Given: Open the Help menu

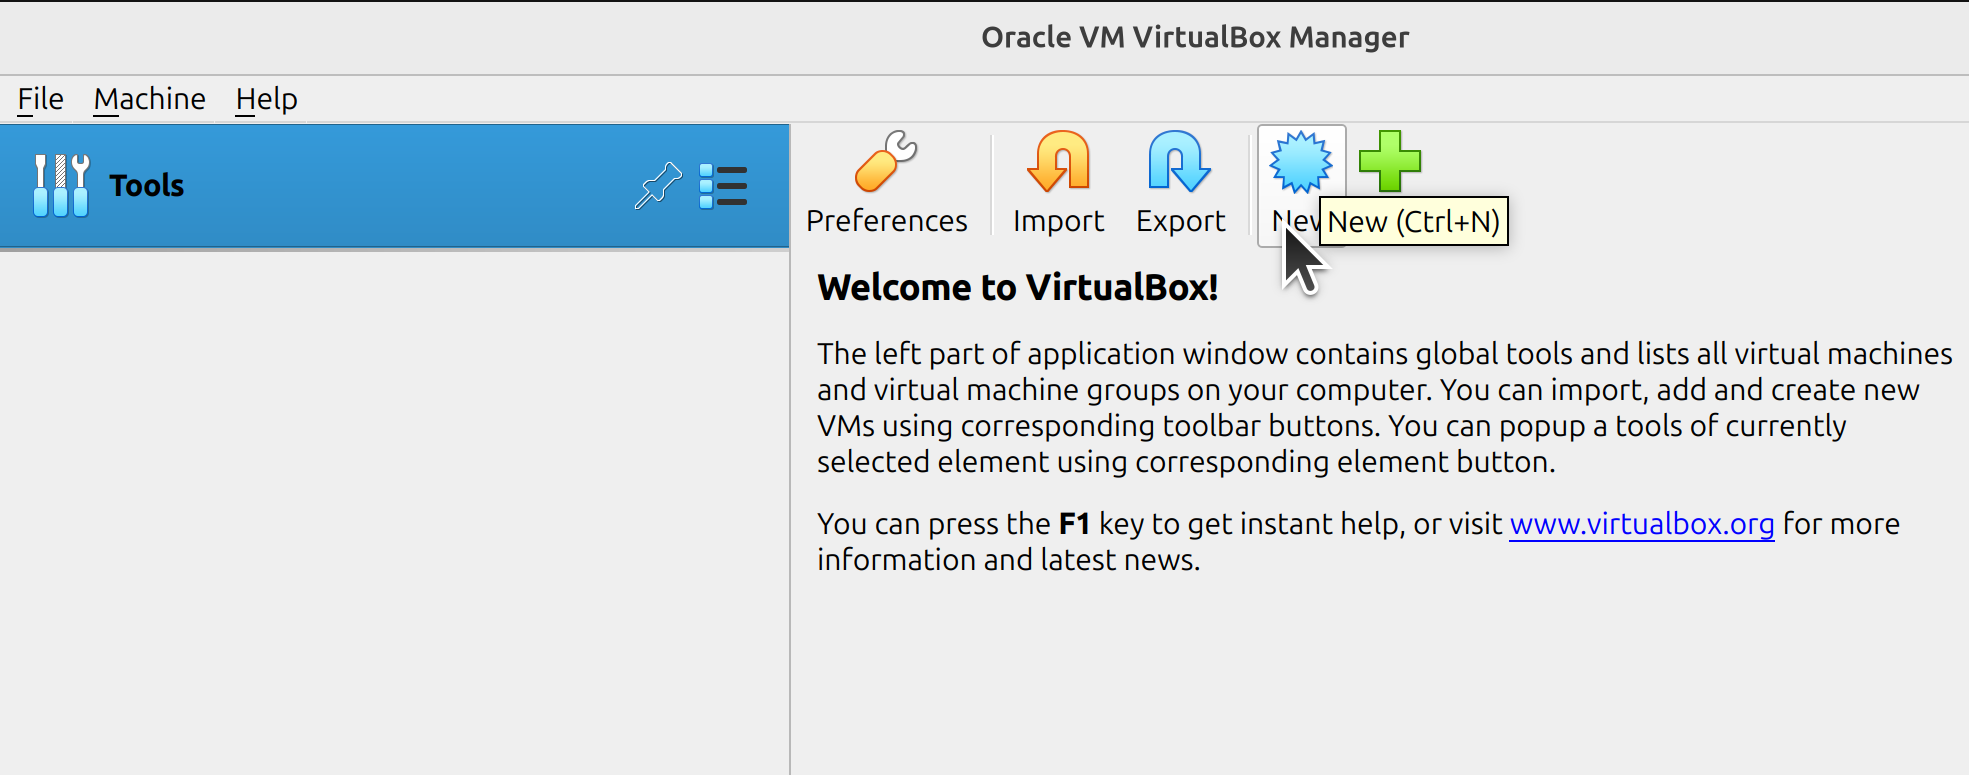Looking at the screenshot, I should pyautogui.click(x=266, y=99).
